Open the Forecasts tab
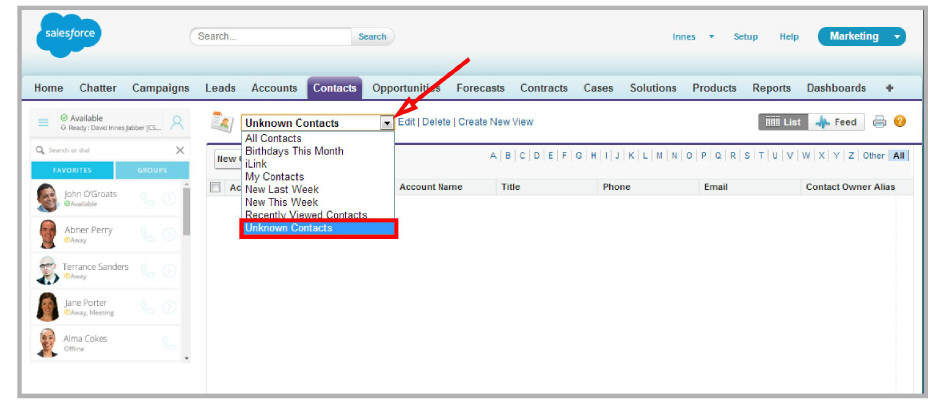Viewport: 945px width, 406px height. [x=480, y=88]
